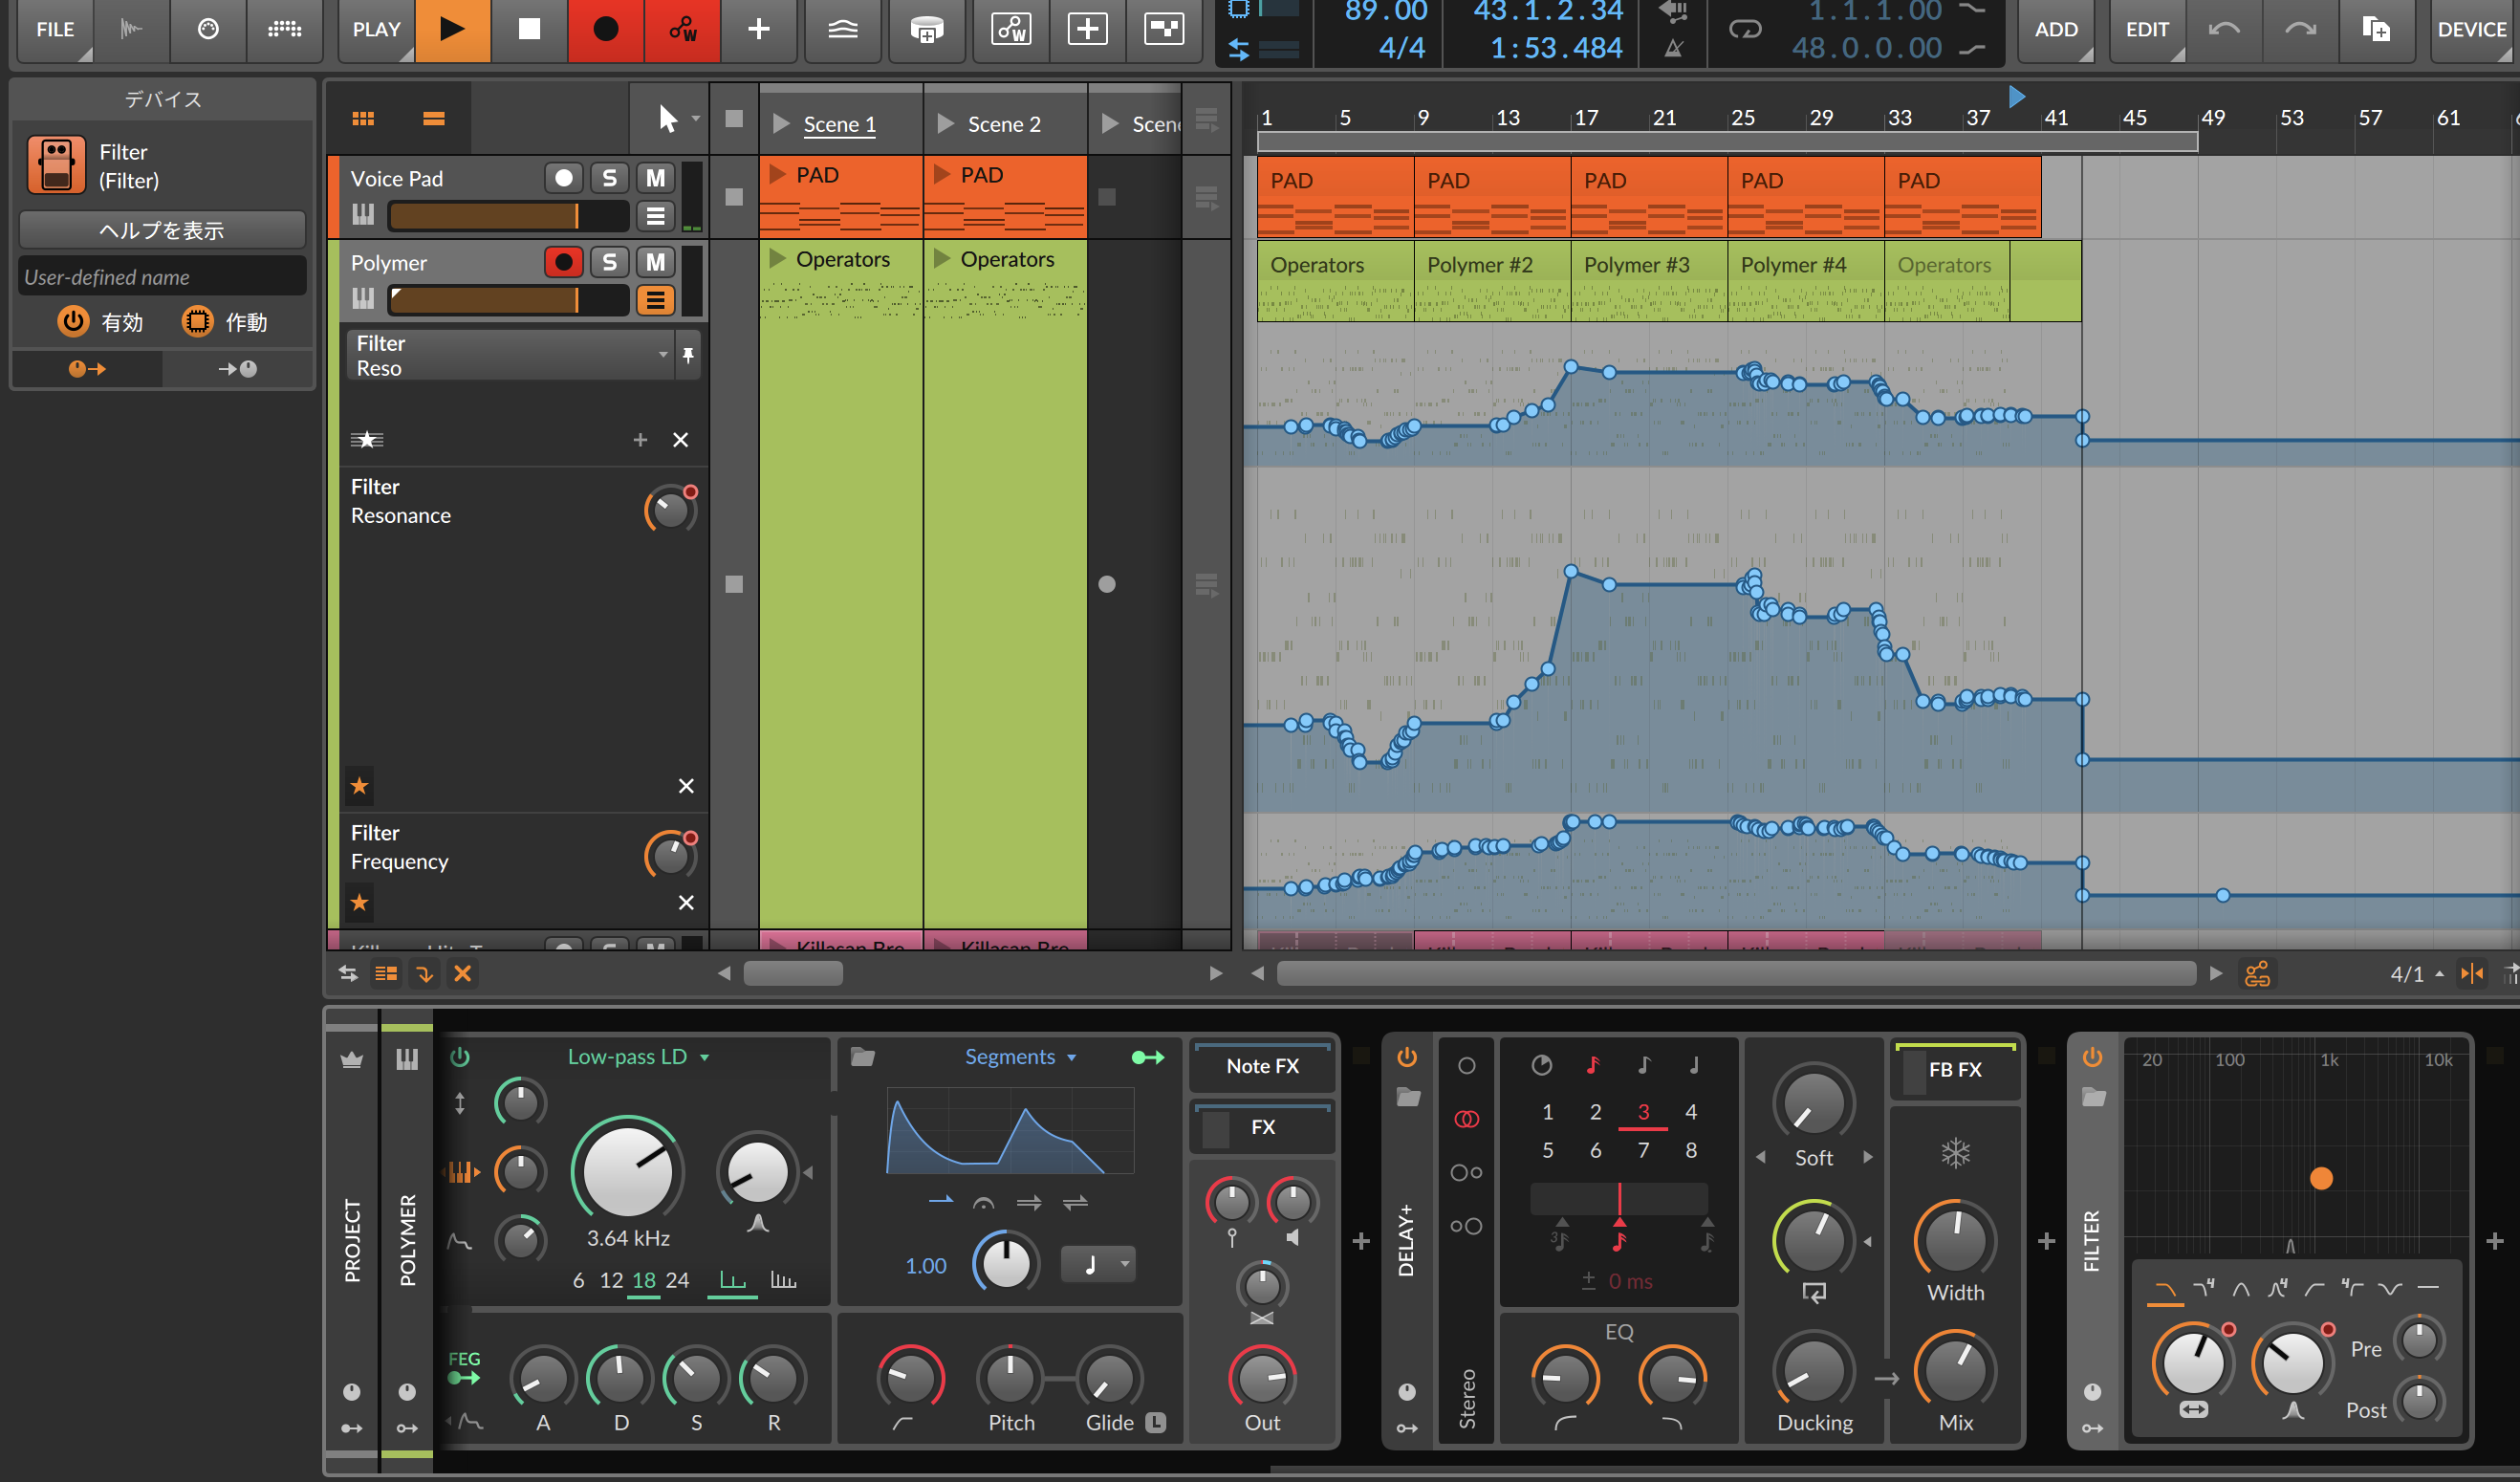Click the undo arrow icon
The height and width of the screenshot is (1482, 2520).
(x=2223, y=29)
